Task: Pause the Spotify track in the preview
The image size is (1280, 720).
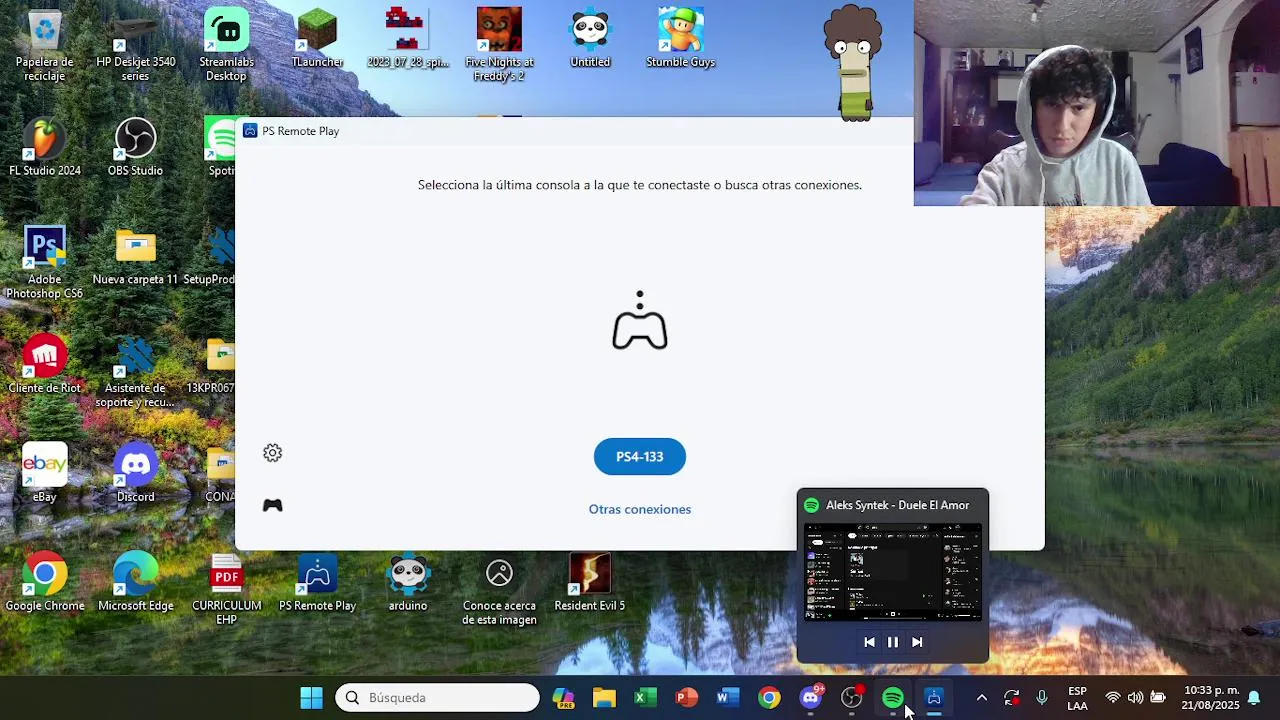Action: [893, 642]
